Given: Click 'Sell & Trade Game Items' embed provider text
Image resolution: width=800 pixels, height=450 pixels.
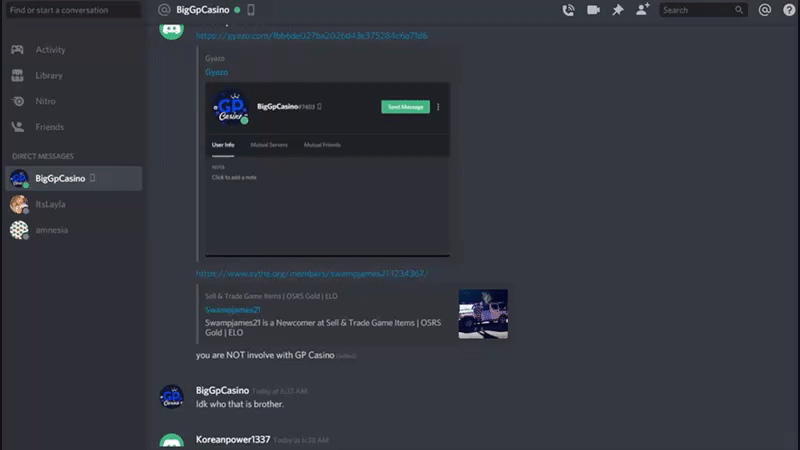Looking at the screenshot, I should pos(271,296).
